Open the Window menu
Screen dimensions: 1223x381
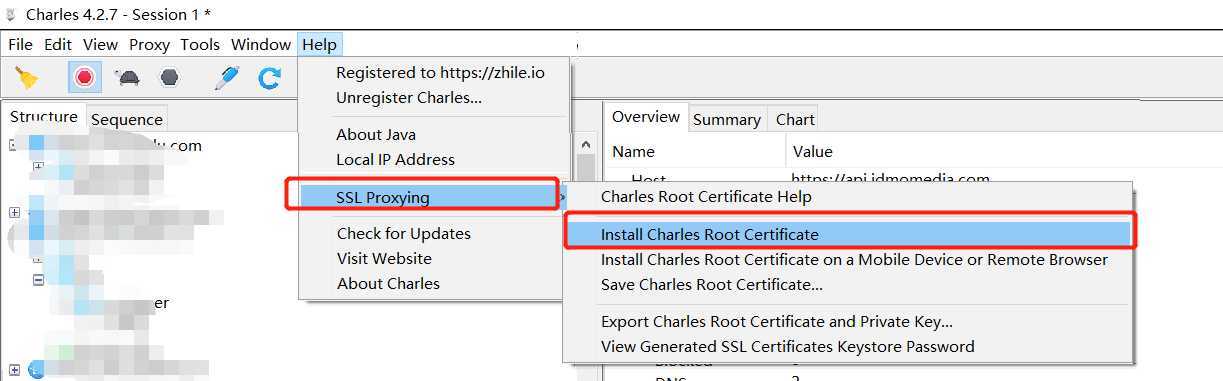click(x=261, y=44)
